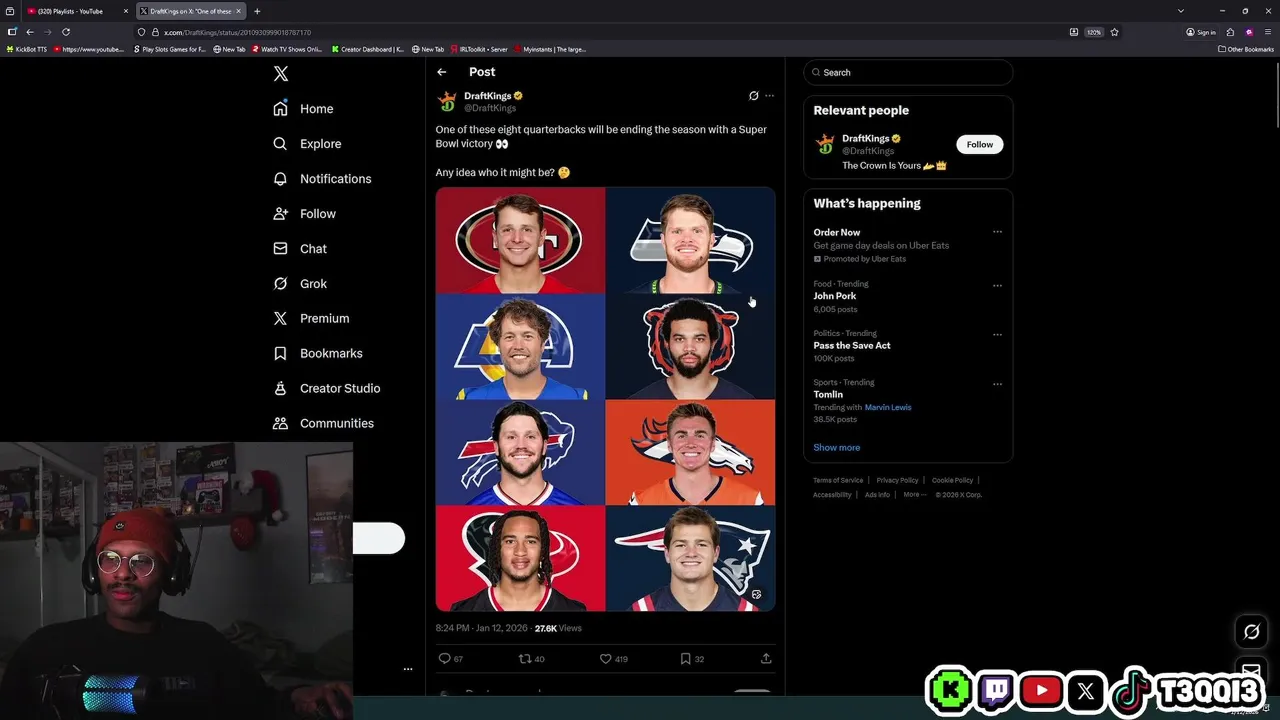Image resolution: width=1280 pixels, height=720 pixels.
Task: Open the Premium page
Action: 312,319
